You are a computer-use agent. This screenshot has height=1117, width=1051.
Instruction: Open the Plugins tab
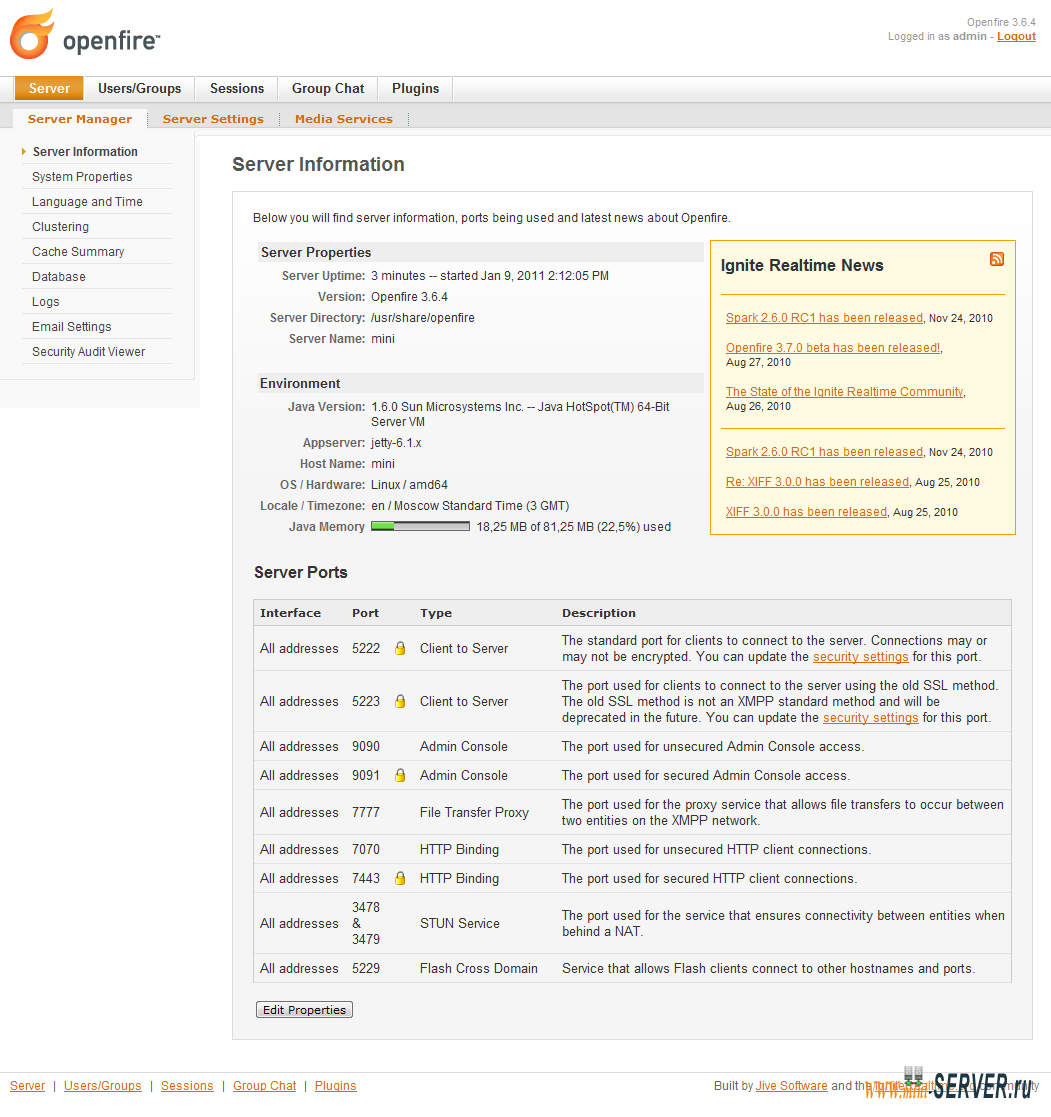[x=415, y=88]
